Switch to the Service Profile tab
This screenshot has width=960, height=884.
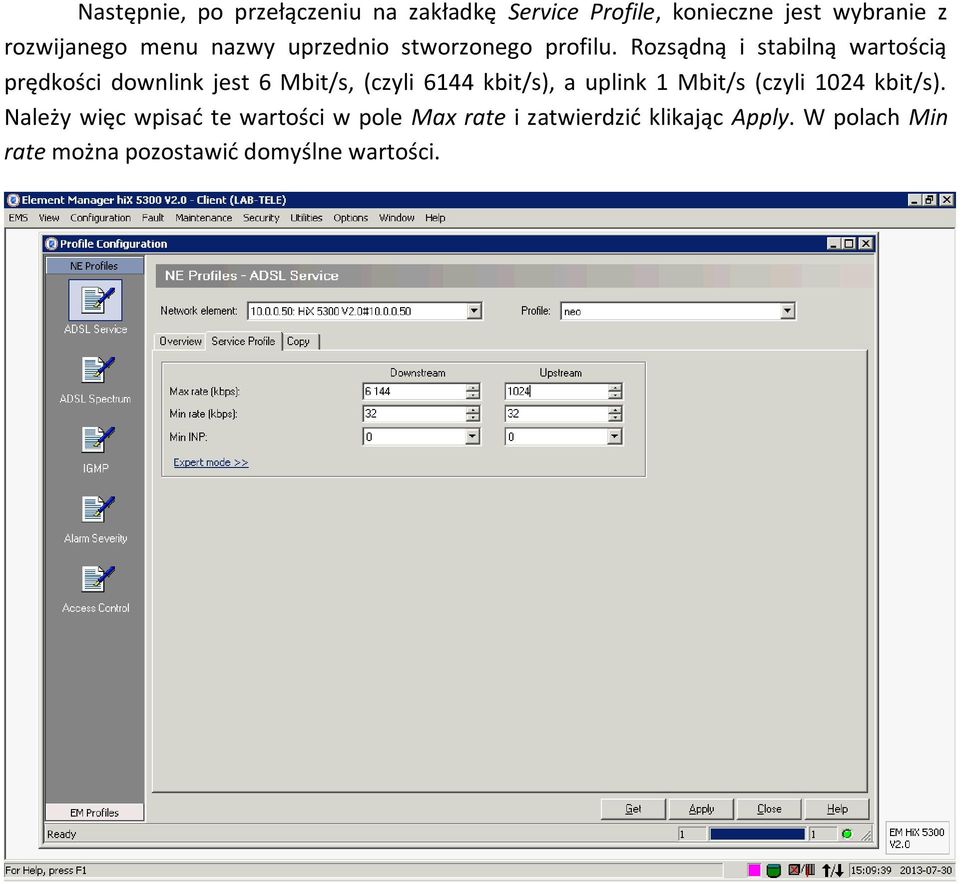coord(243,341)
